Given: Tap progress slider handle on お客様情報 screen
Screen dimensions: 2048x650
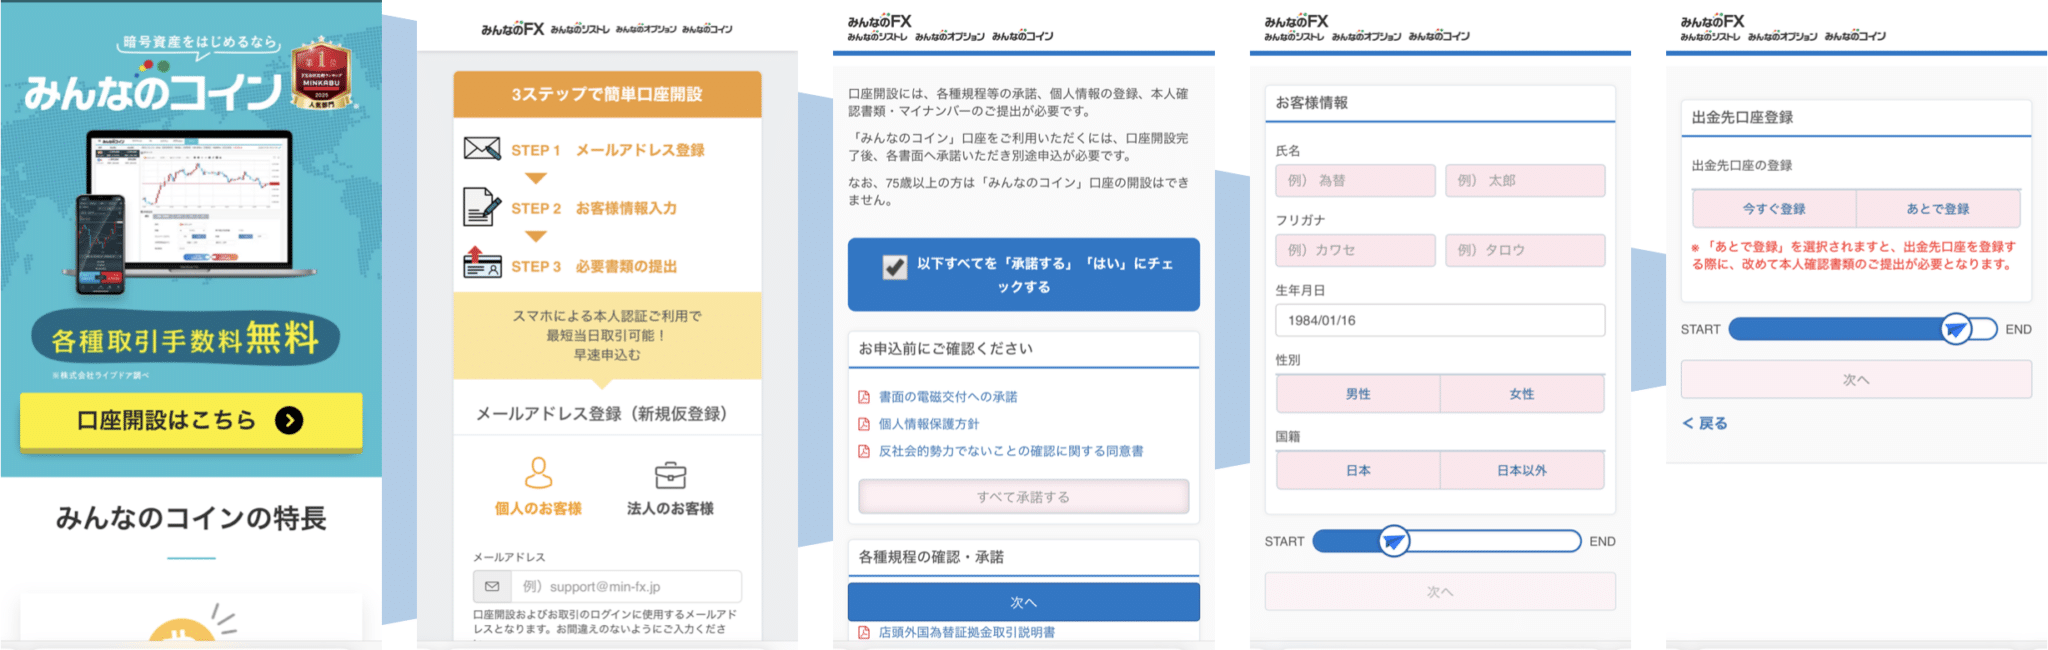Looking at the screenshot, I should (1394, 541).
